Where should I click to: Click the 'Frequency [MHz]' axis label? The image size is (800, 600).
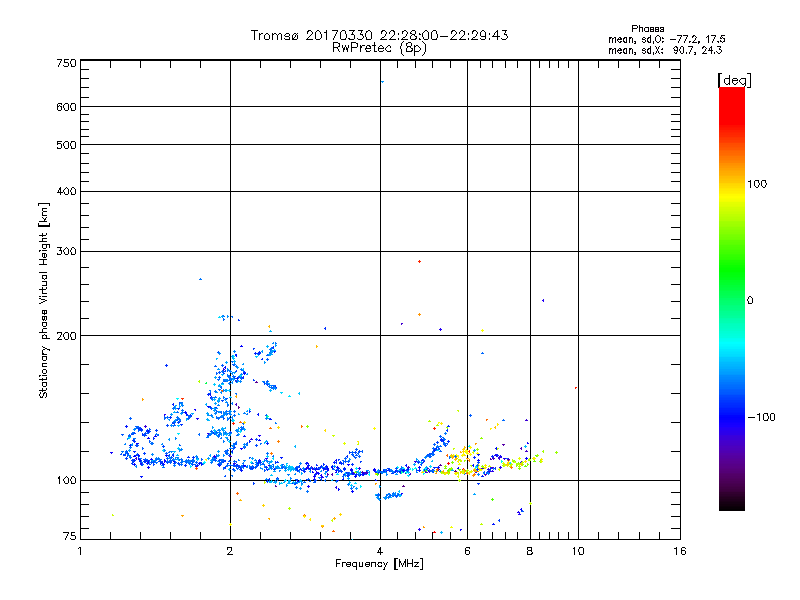379,564
